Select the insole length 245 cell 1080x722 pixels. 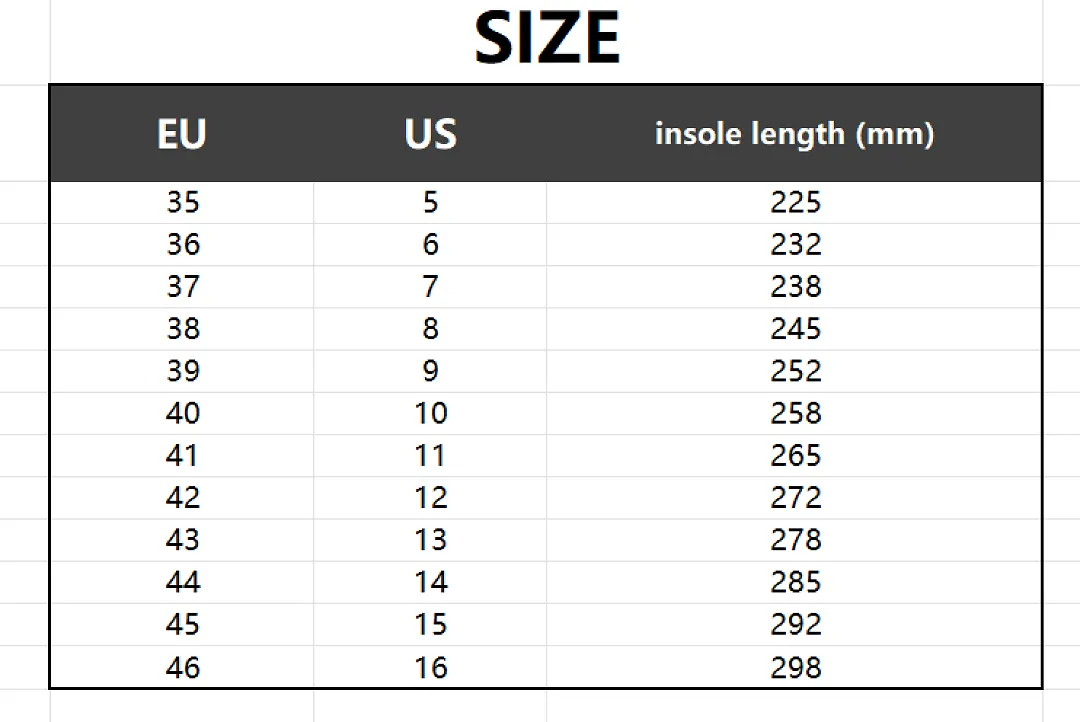[x=796, y=329]
